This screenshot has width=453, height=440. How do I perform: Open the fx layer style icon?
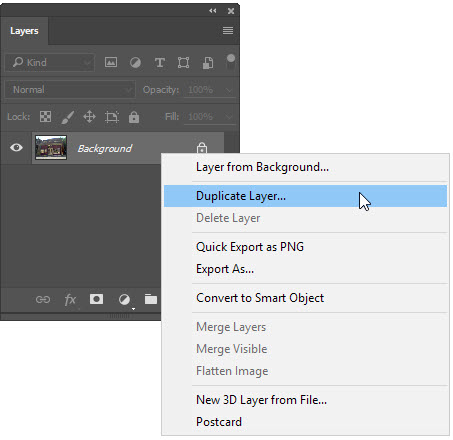point(70,300)
